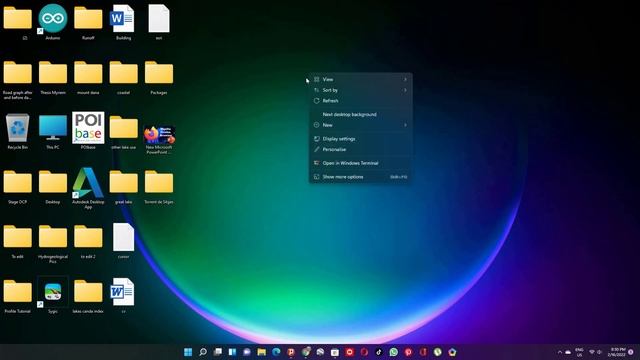Expand the View submenu arrow
Image resolution: width=640 pixels, height=360 pixels.
click(x=405, y=80)
